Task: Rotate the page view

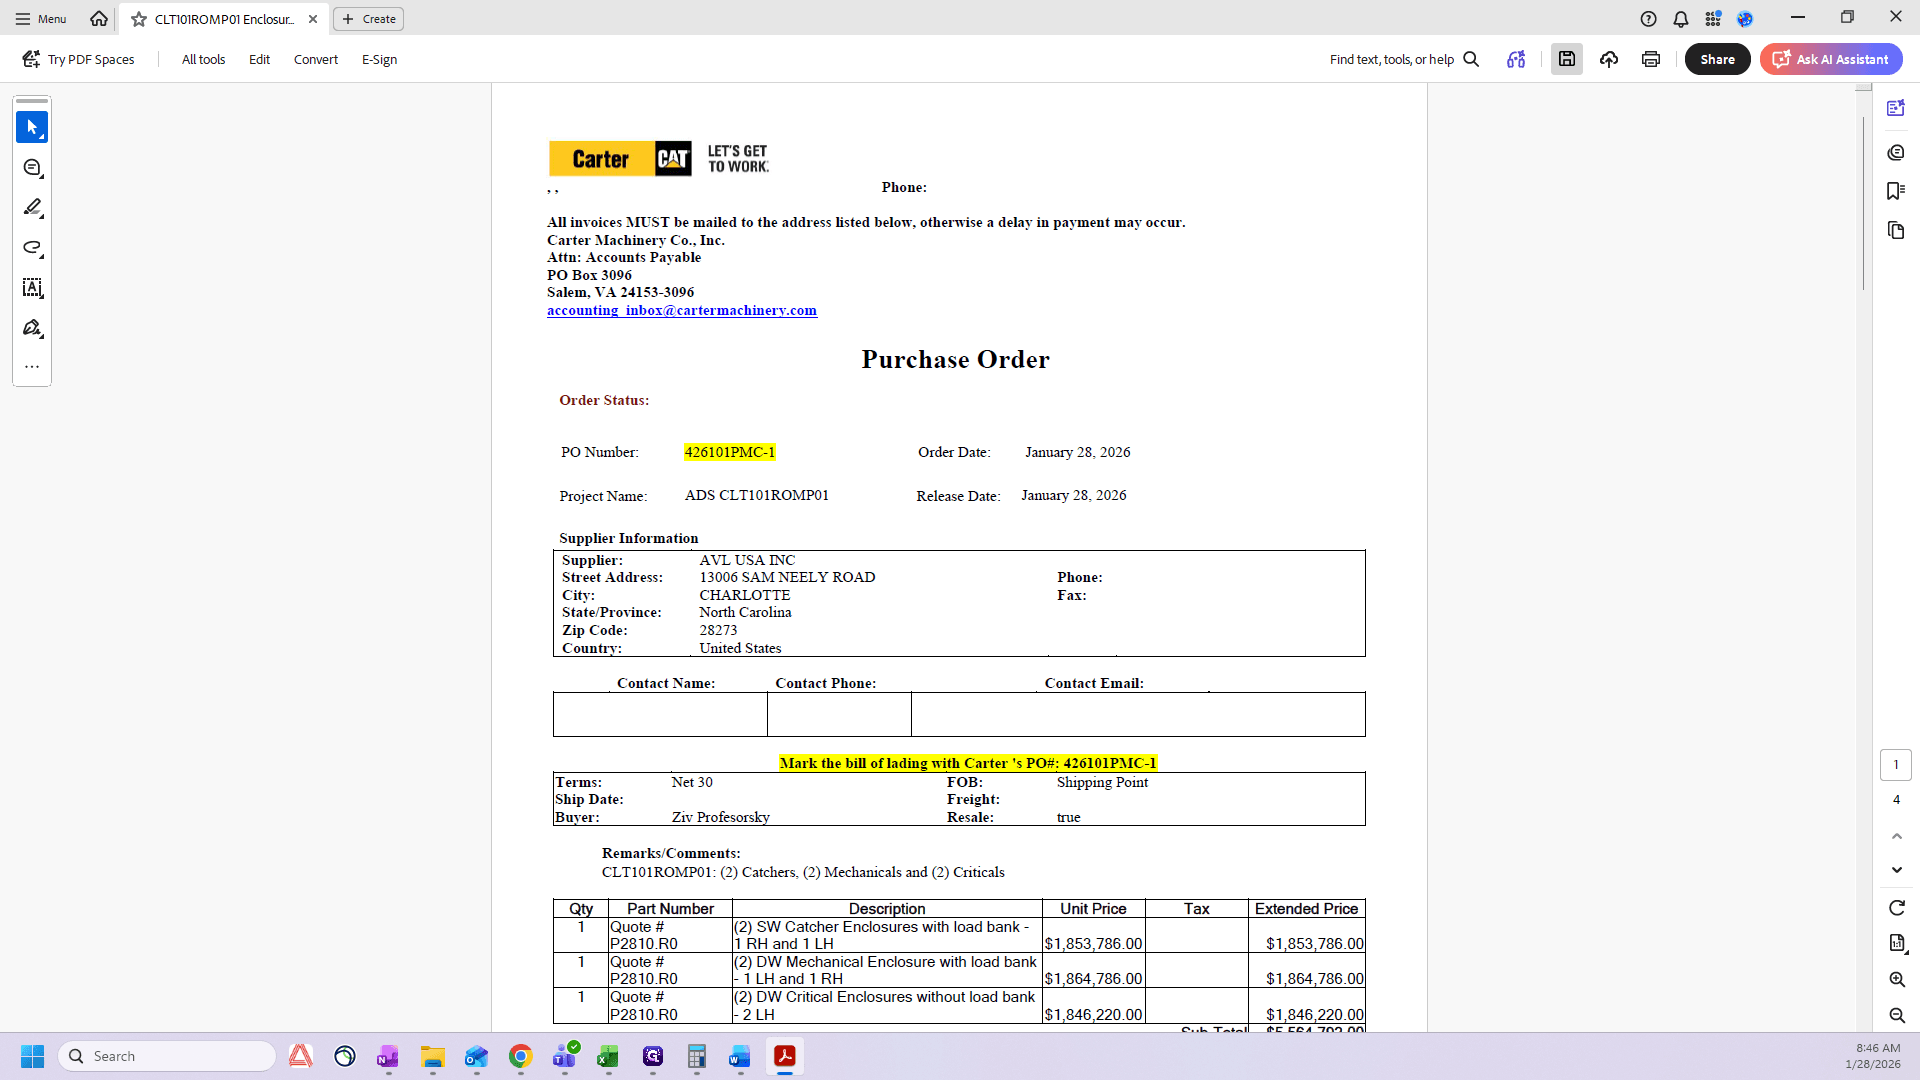Action: (x=1896, y=908)
